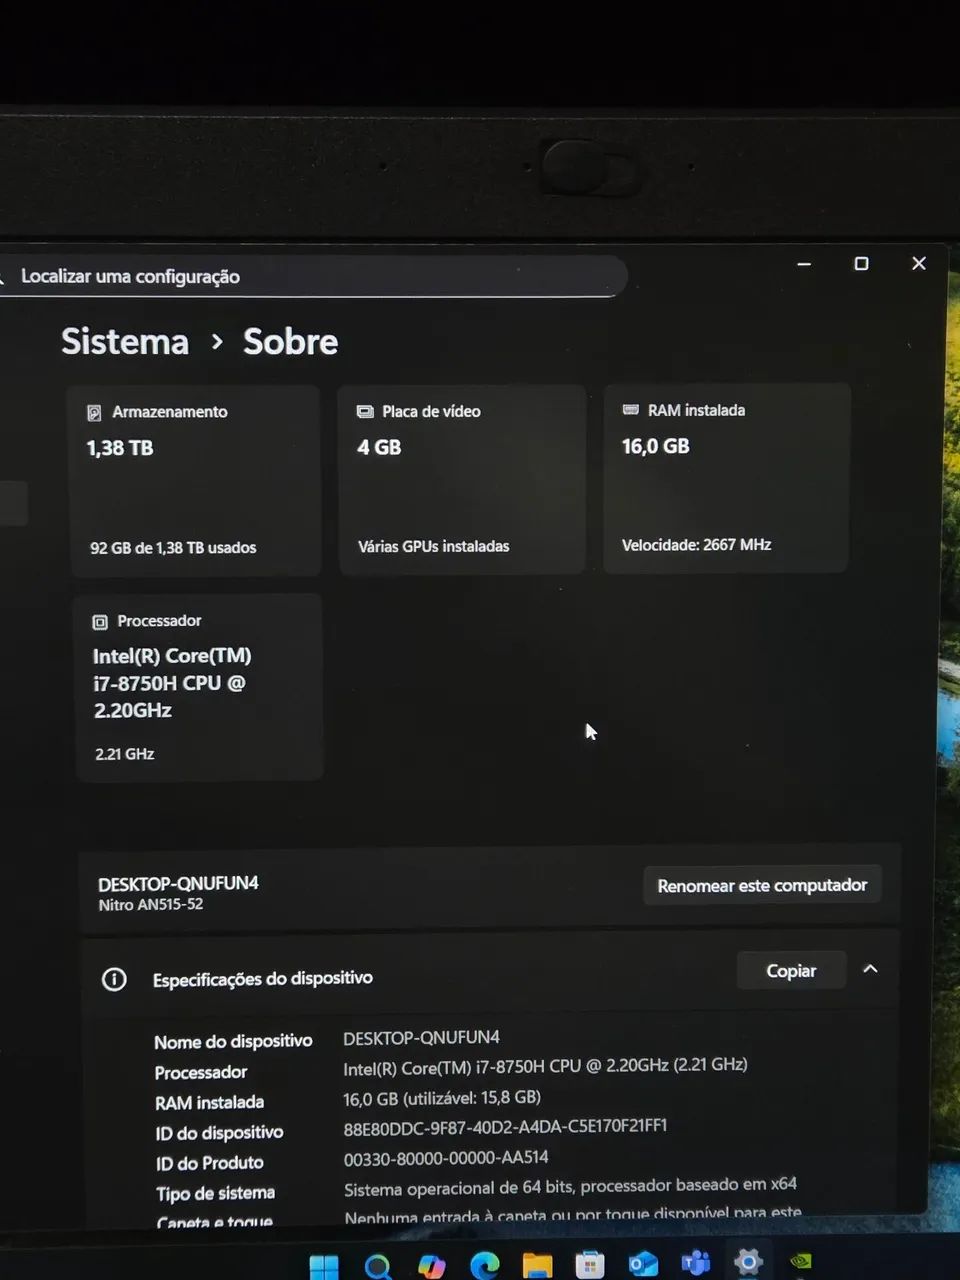Collapse the Especificações do dispositivo section

(870, 969)
